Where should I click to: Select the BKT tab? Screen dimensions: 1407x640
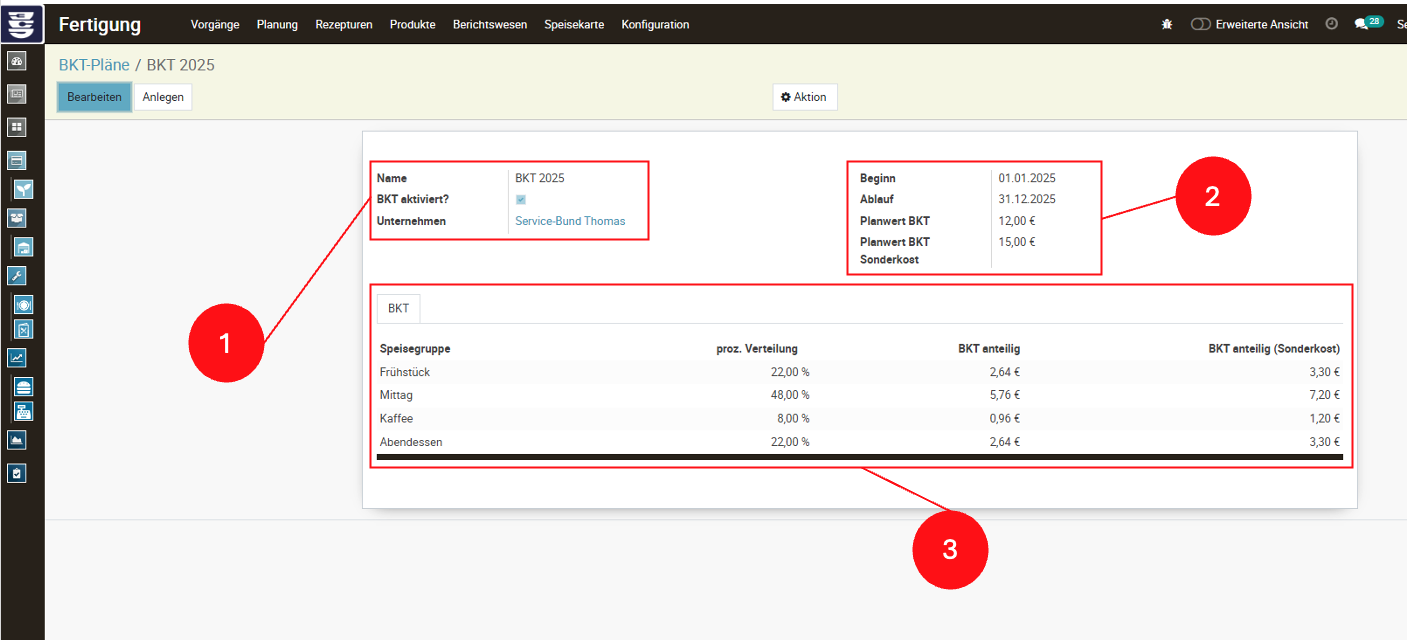(x=398, y=308)
